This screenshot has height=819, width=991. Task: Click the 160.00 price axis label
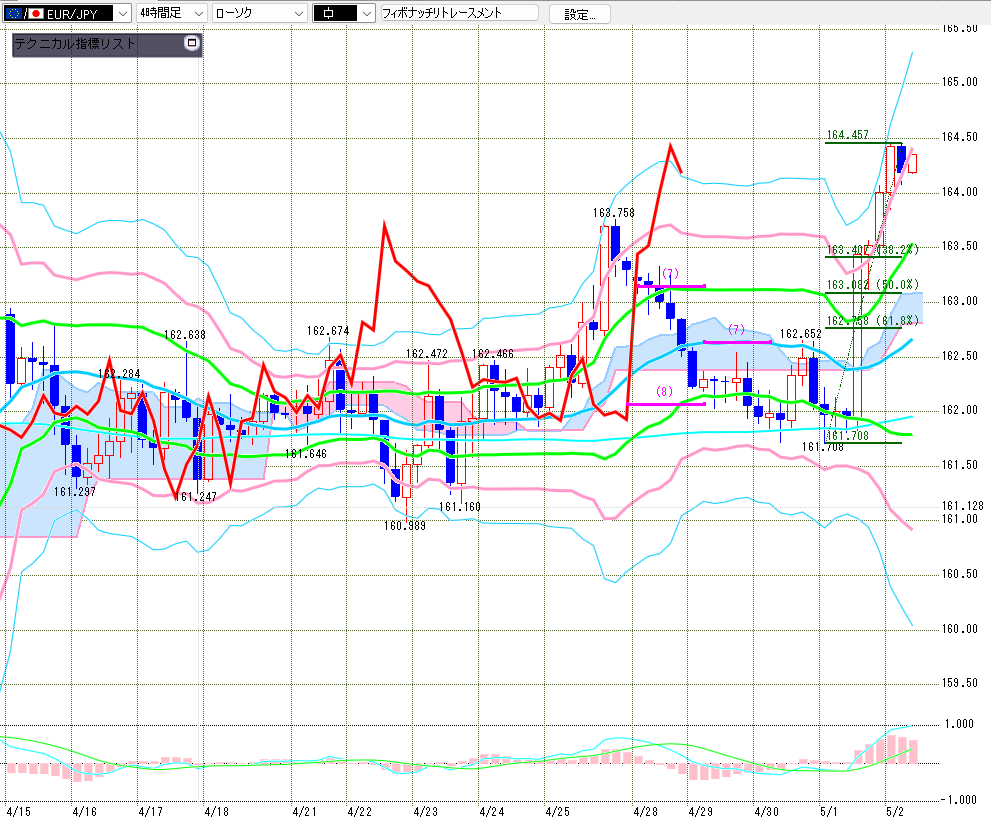959,629
